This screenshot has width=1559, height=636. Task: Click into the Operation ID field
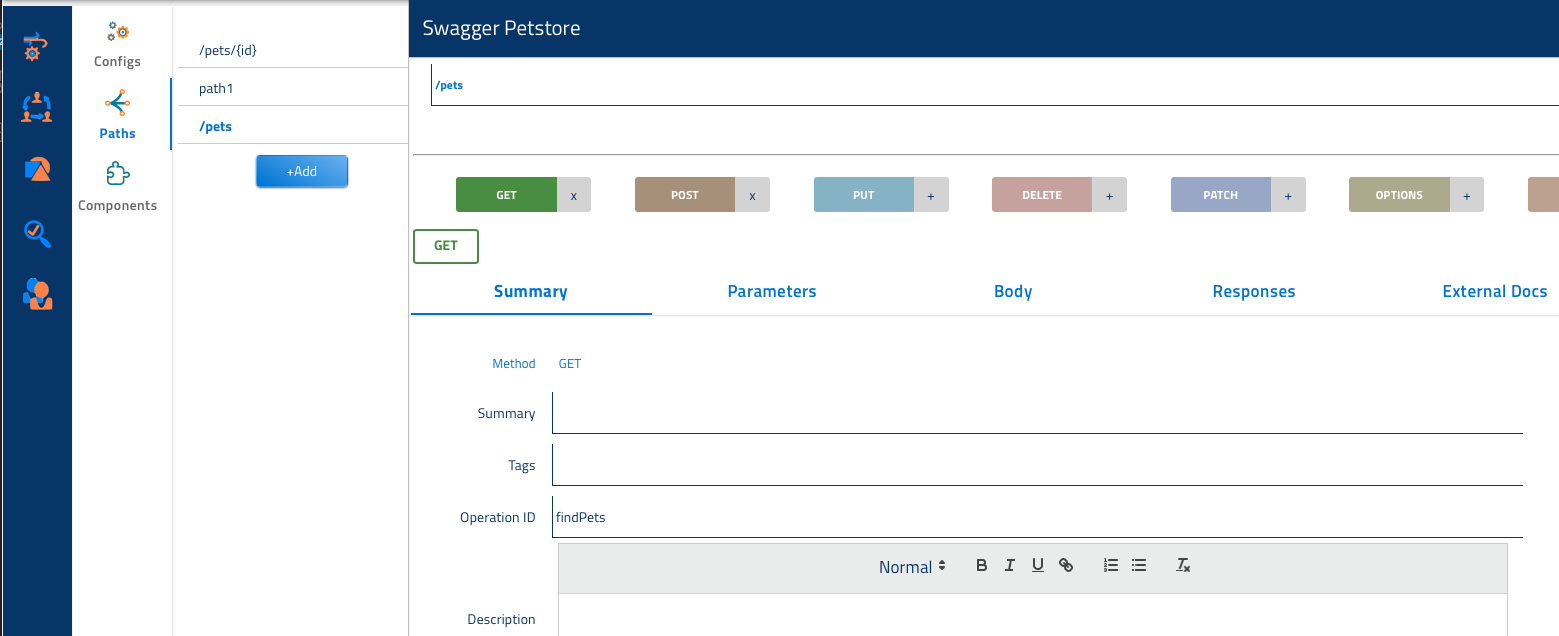point(1036,518)
